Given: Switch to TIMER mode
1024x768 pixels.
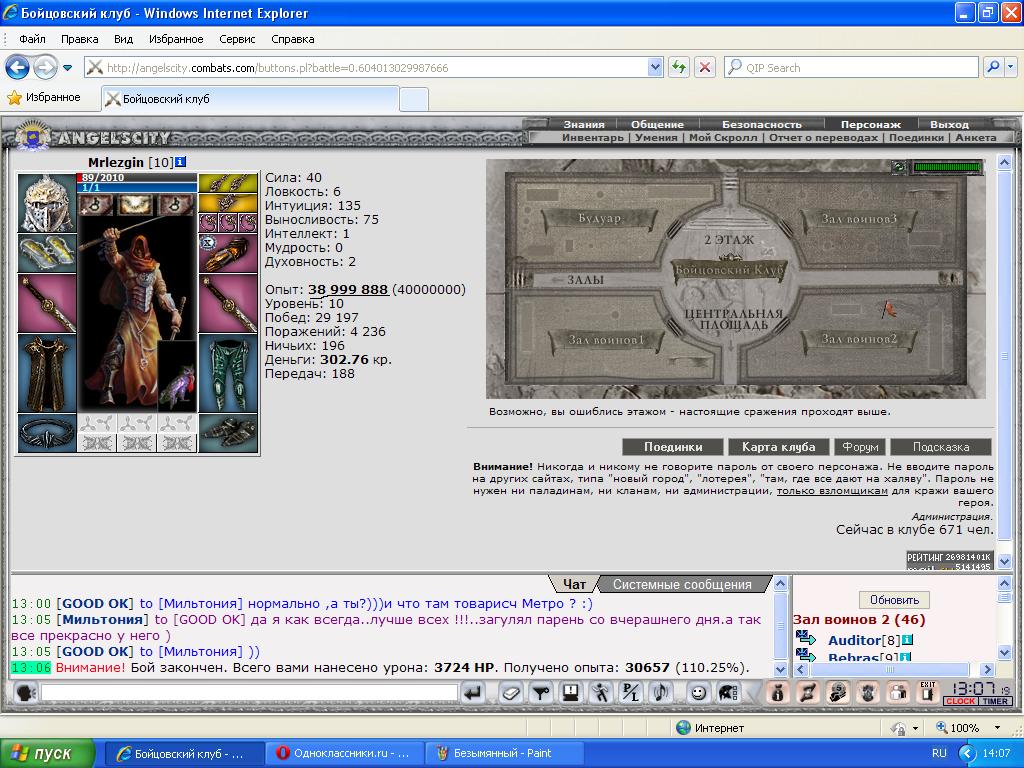Looking at the screenshot, I should [995, 701].
